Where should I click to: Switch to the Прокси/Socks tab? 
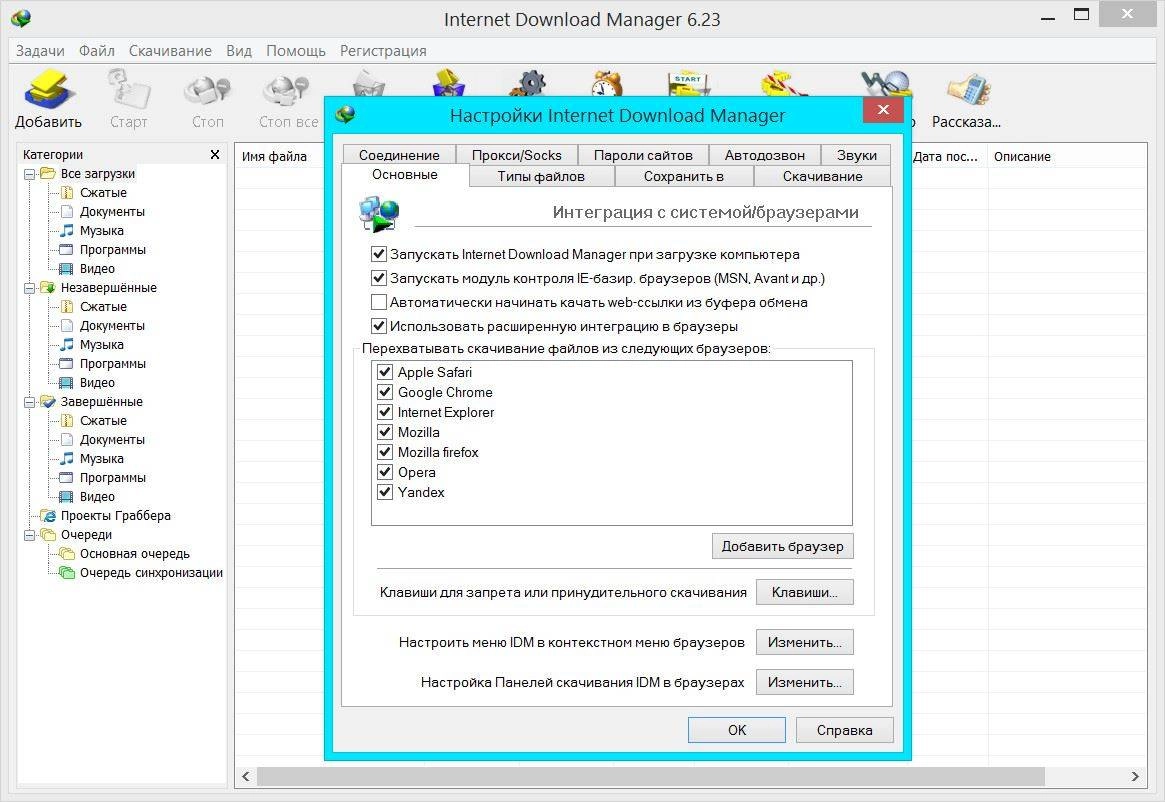pos(516,155)
